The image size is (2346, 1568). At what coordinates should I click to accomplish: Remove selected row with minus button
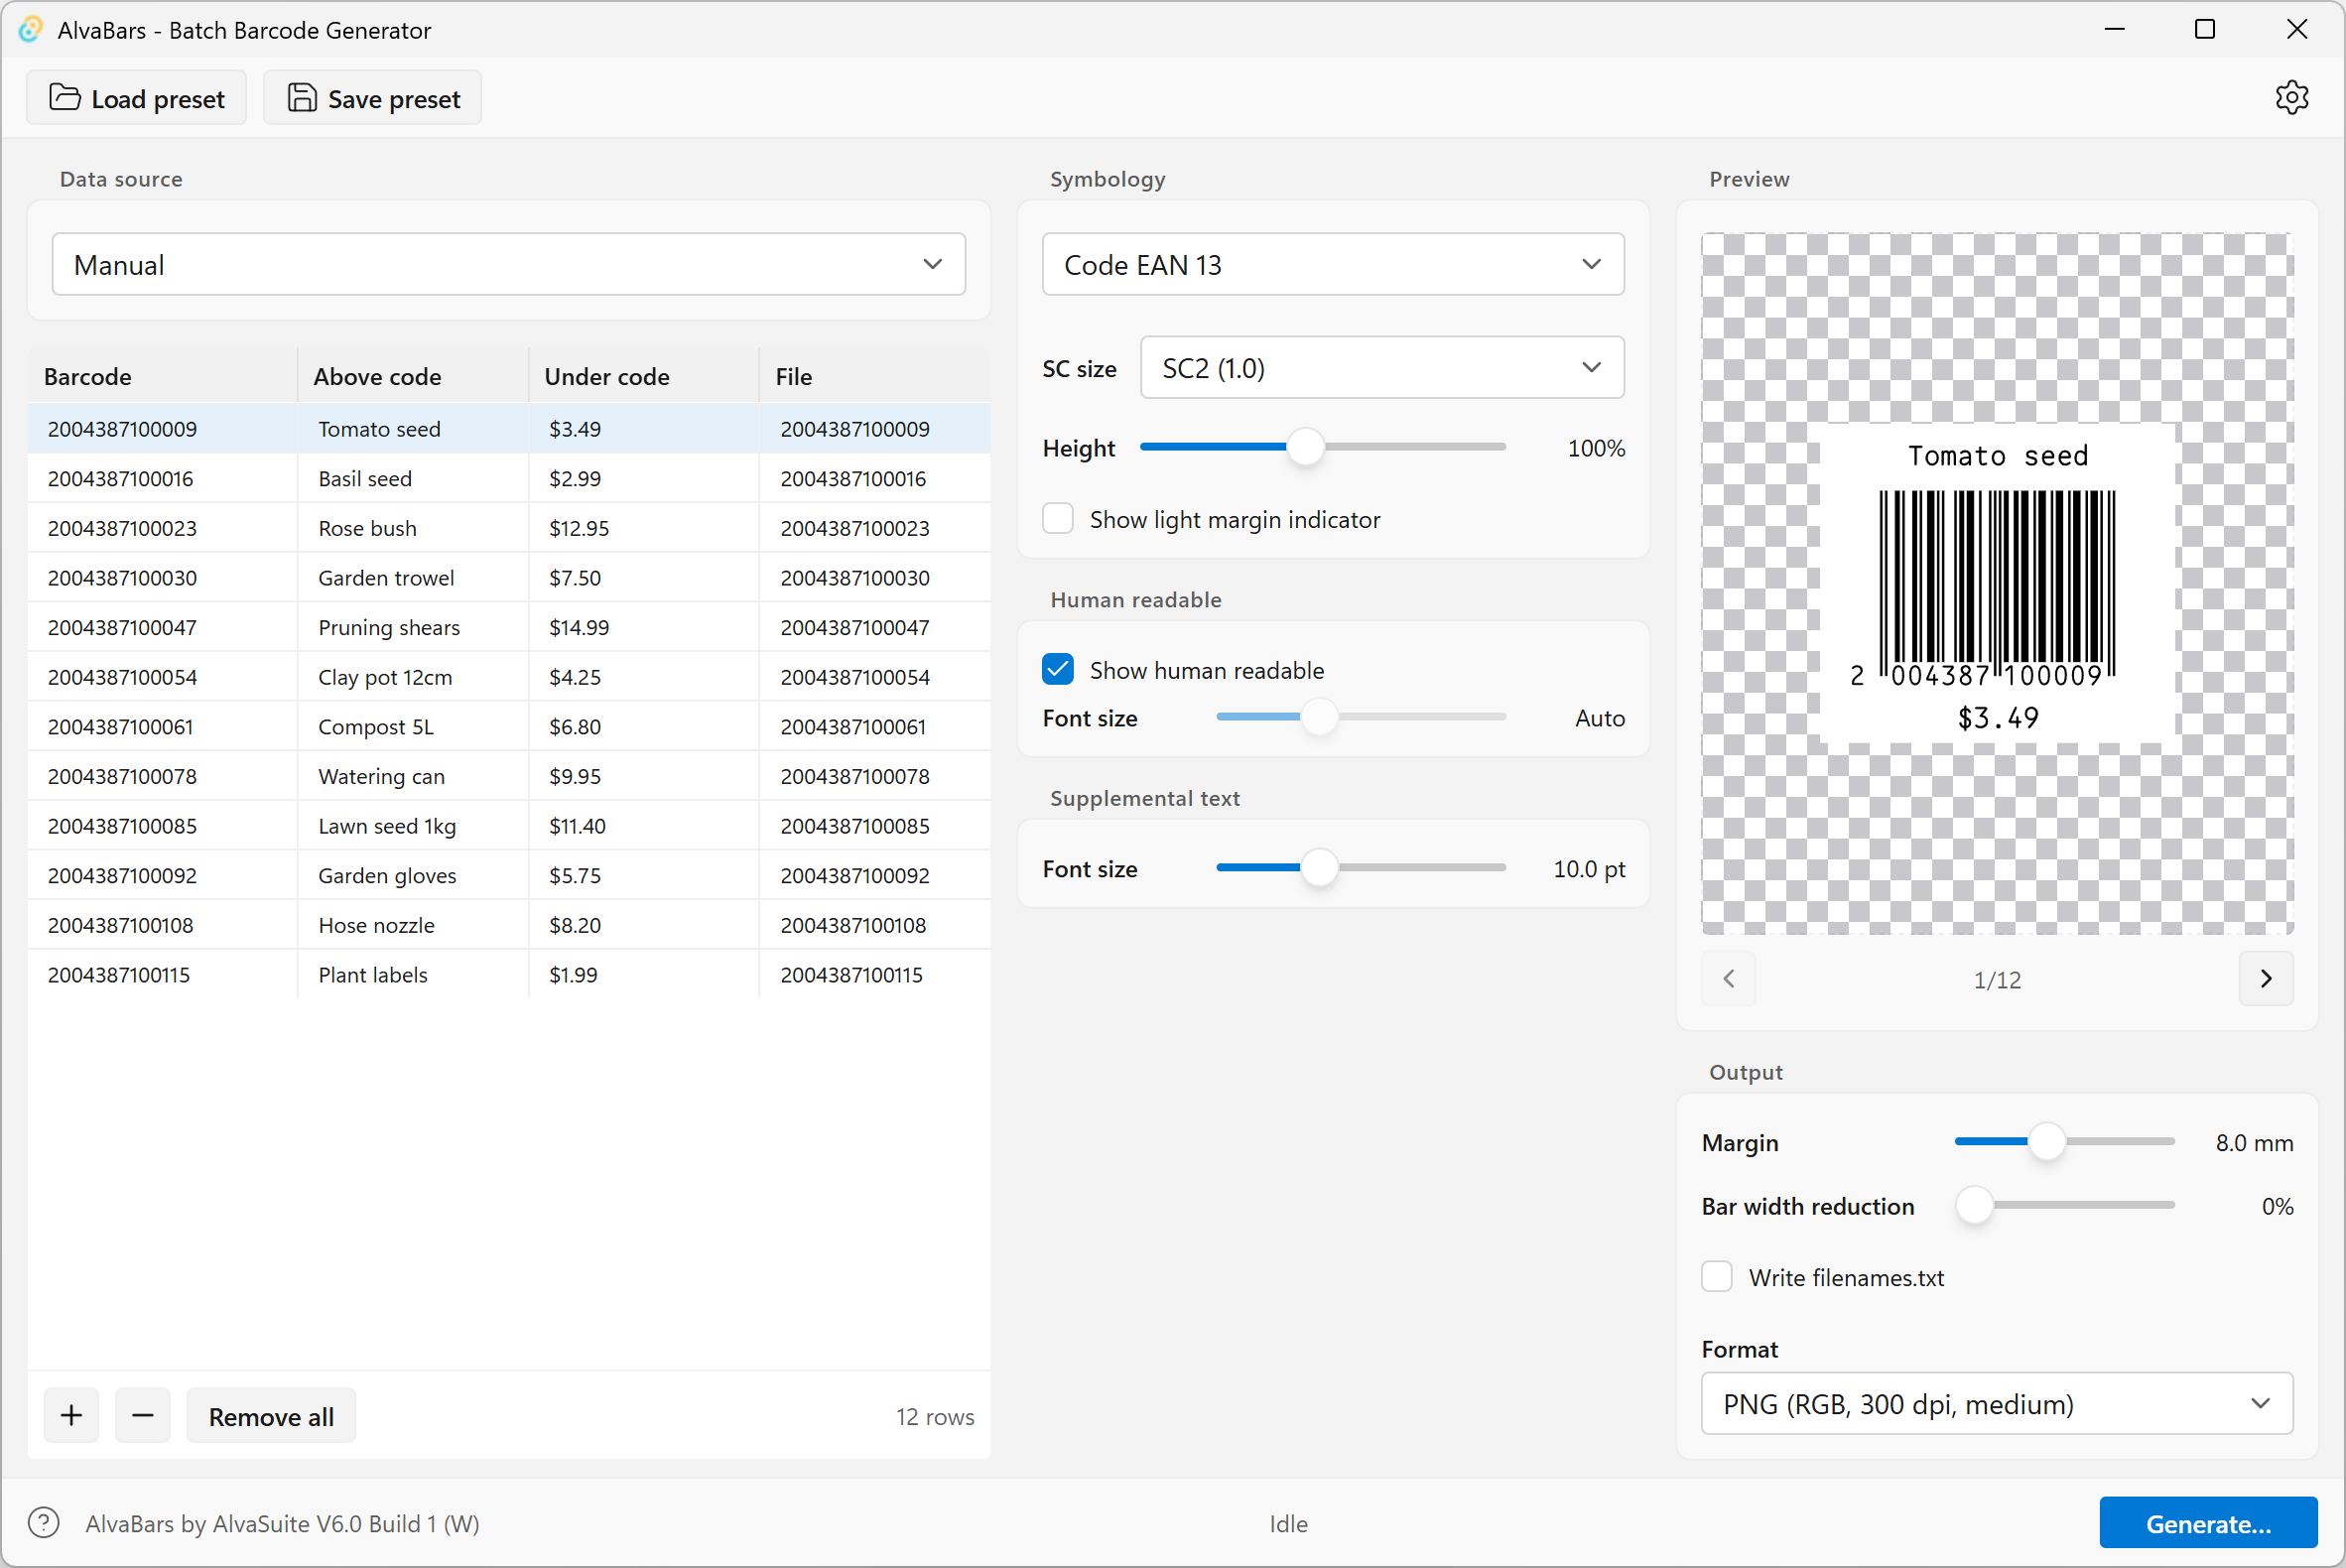[x=143, y=1415]
